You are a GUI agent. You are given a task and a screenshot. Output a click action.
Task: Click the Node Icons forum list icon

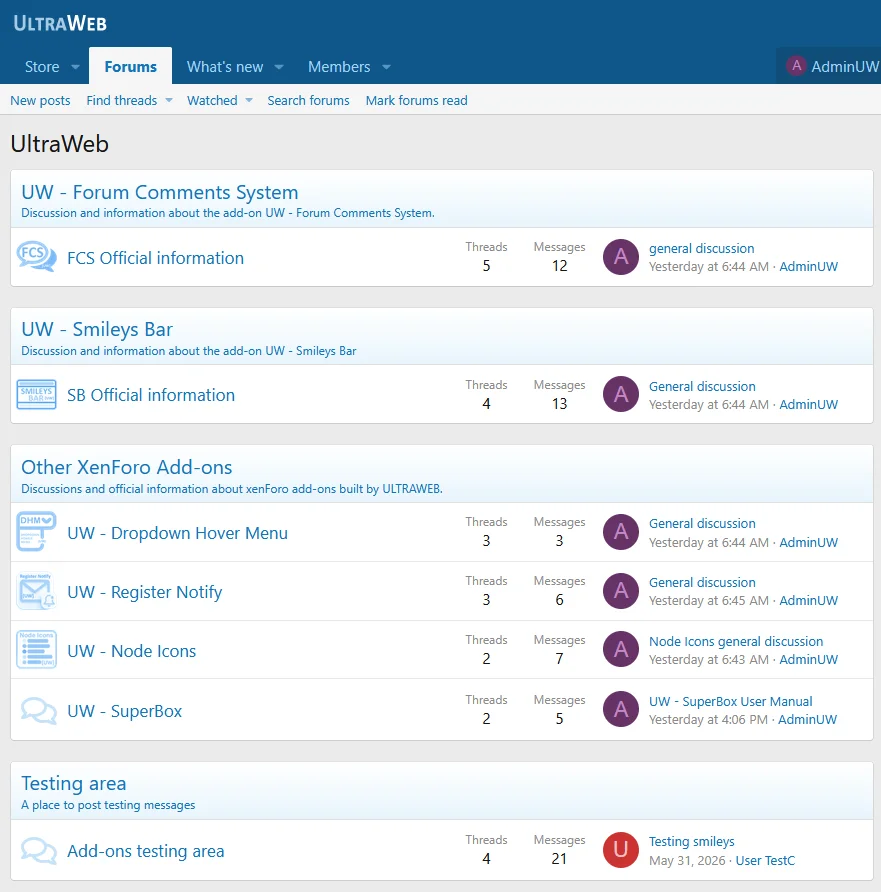(36, 650)
